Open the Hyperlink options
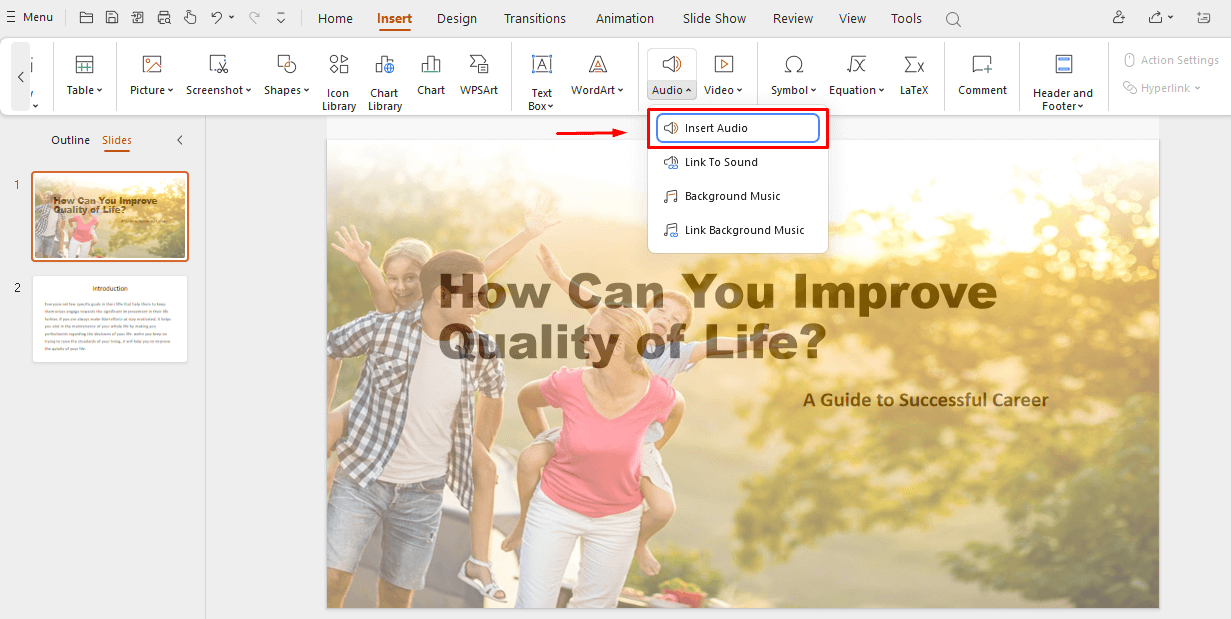The image size is (1231, 619). coord(1162,87)
